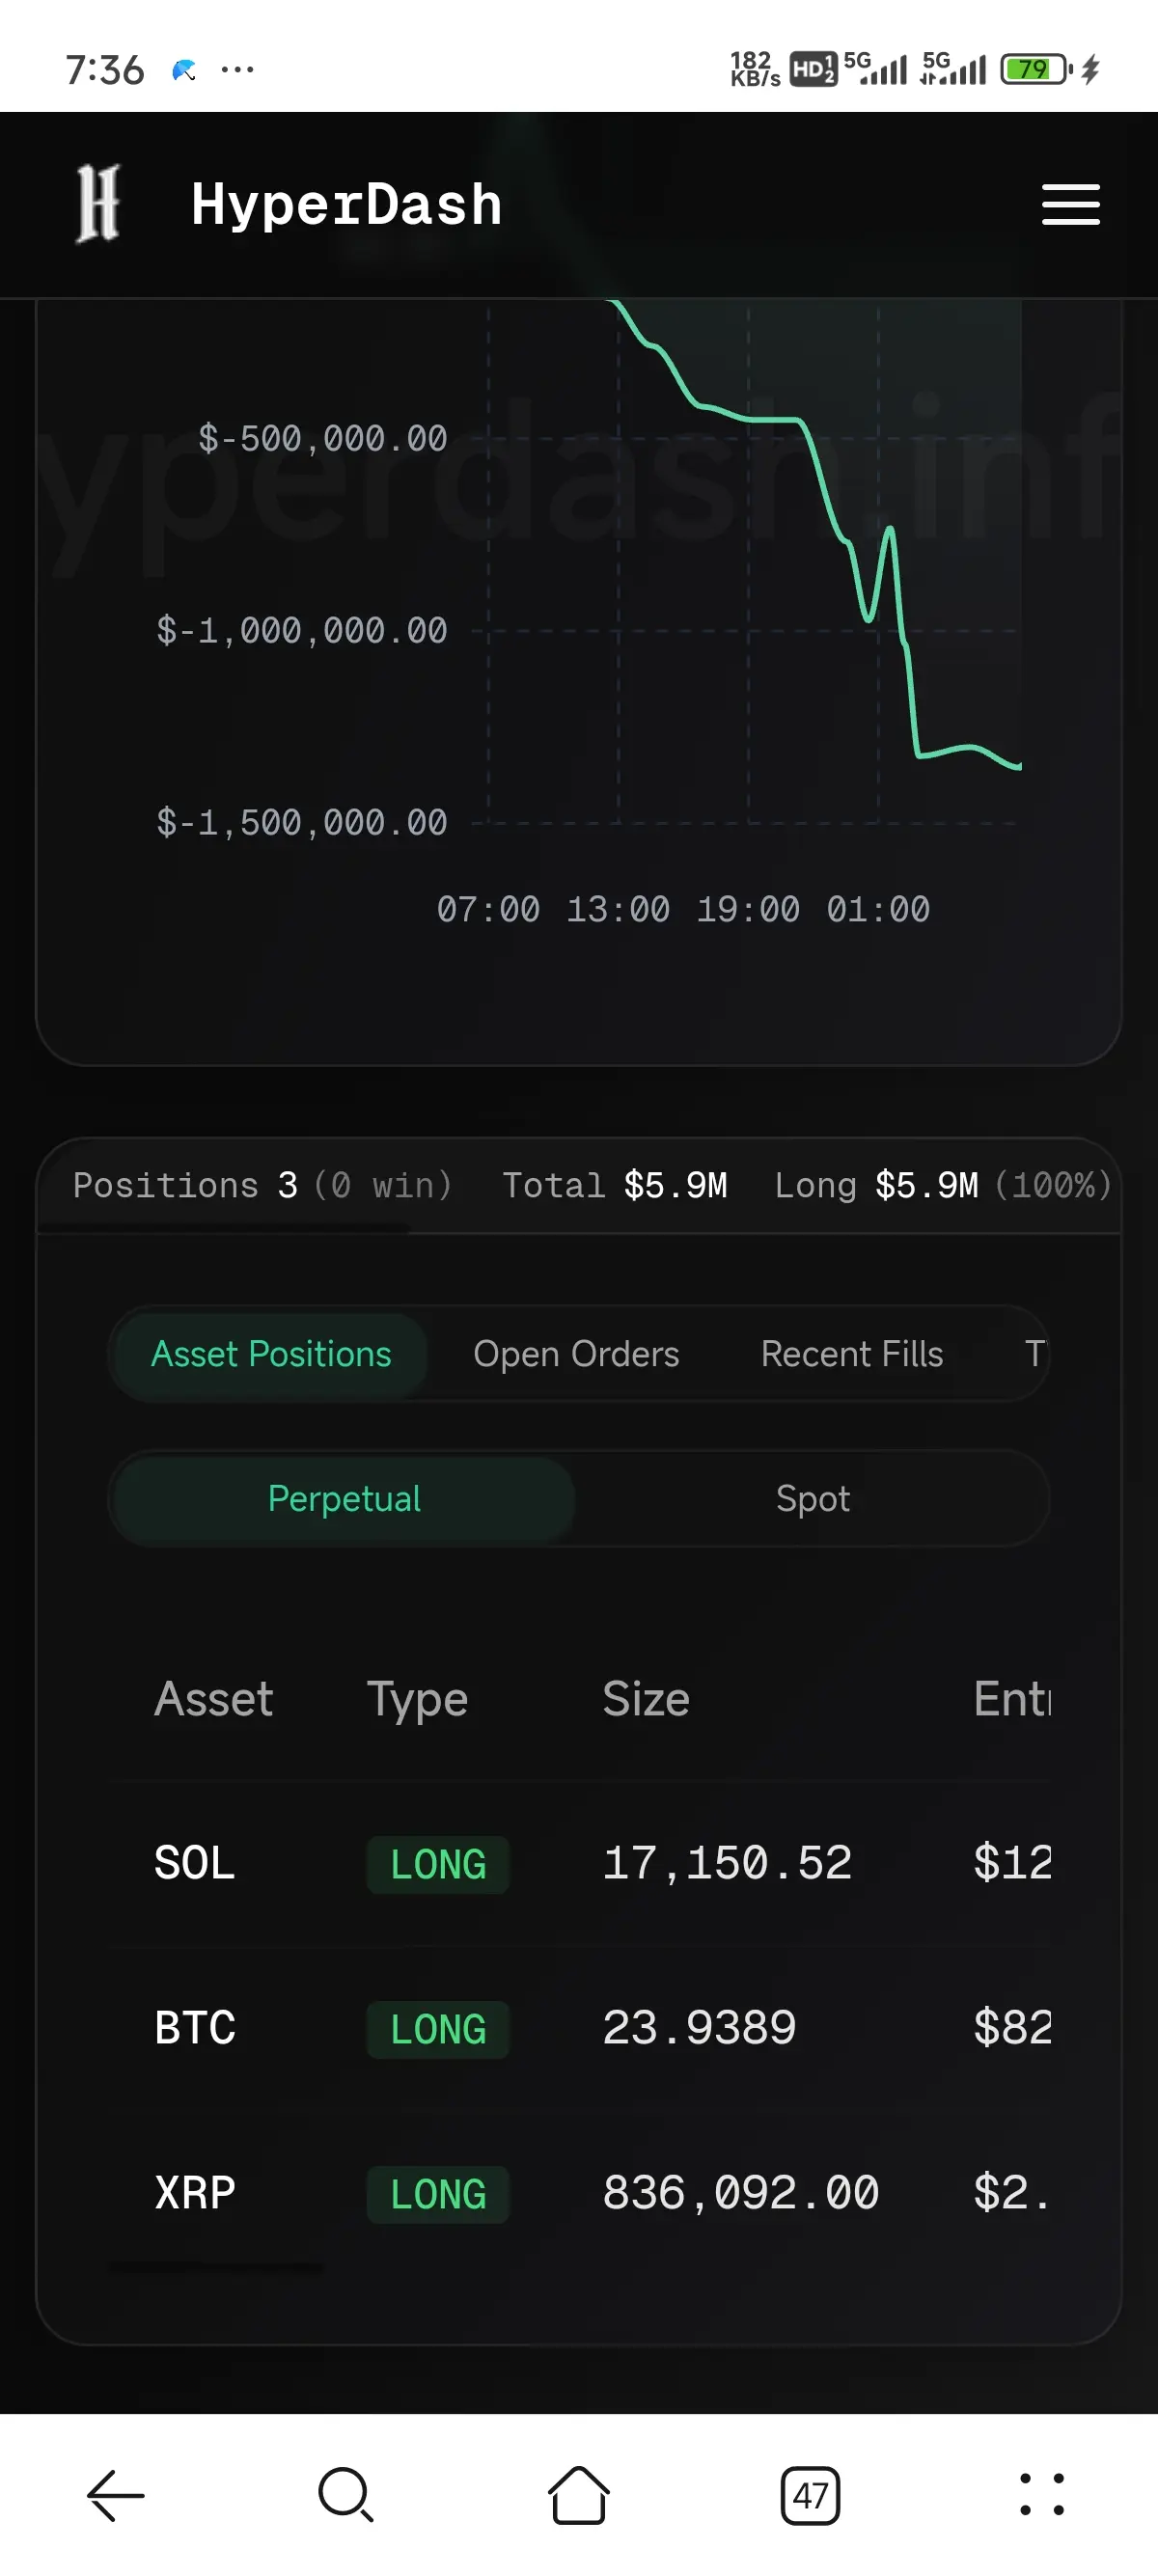Tap the HyperDash logo icon

pyautogui.click(x=98, y=203)
